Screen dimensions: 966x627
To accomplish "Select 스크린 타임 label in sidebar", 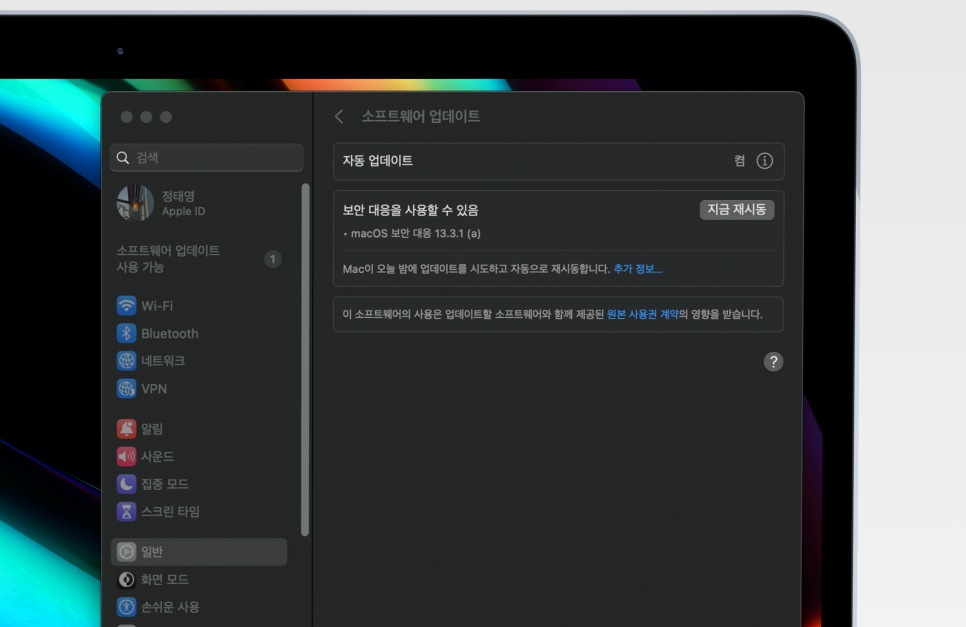I will 171,512.
